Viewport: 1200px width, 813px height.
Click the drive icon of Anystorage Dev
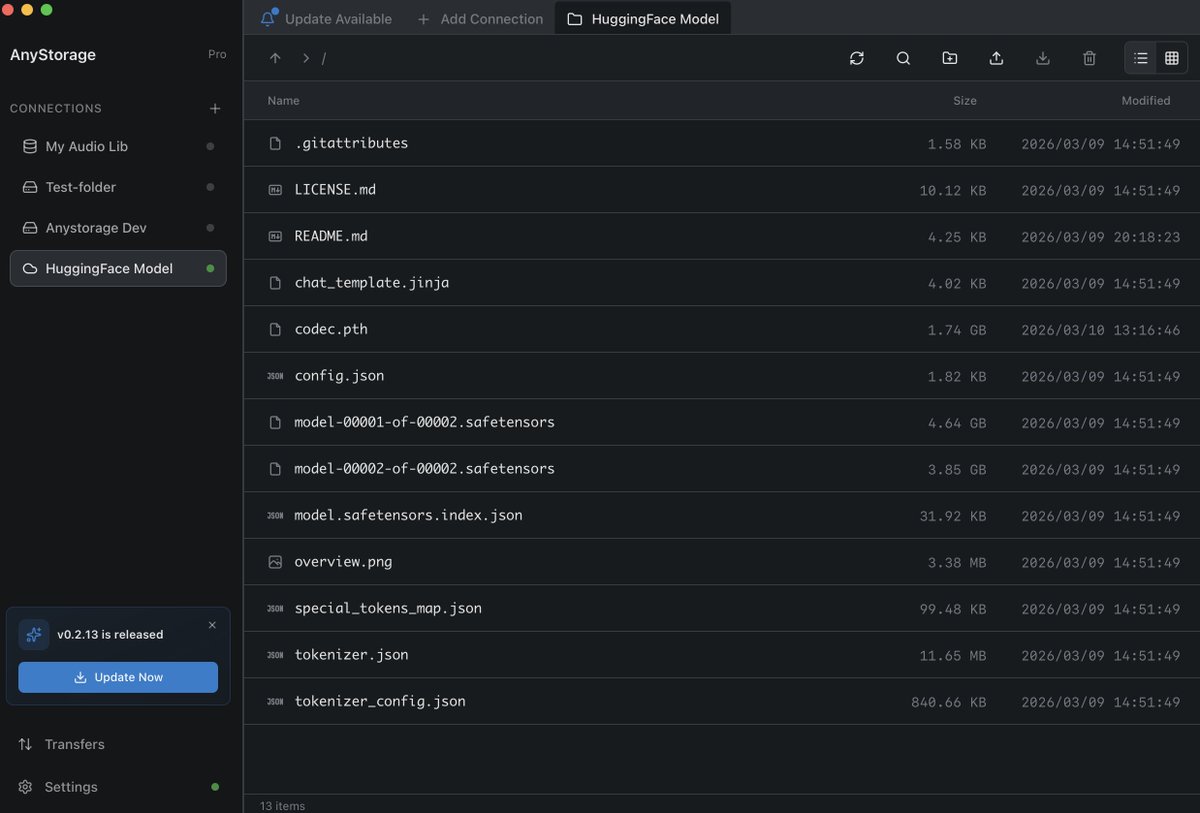click(x=29, y=228)
